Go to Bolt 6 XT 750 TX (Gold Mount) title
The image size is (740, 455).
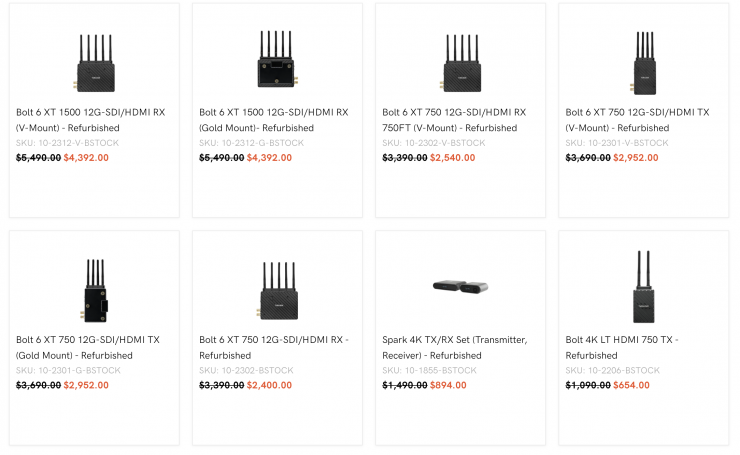click(x=89, y=347)
